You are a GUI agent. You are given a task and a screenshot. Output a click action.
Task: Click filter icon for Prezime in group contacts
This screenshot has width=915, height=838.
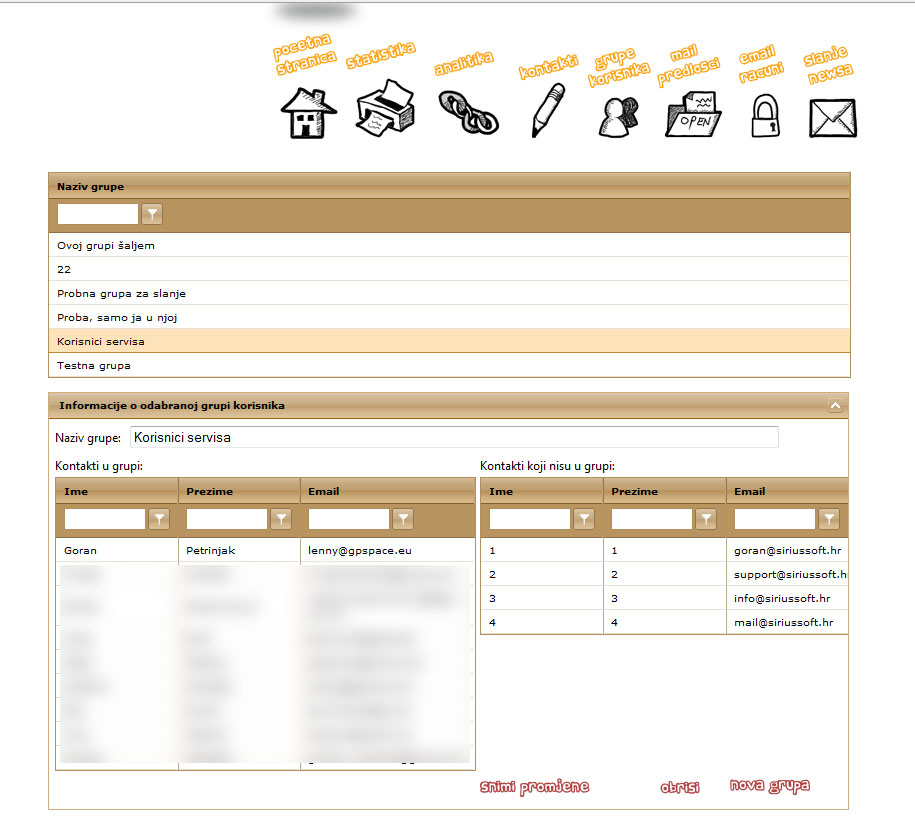281,519
